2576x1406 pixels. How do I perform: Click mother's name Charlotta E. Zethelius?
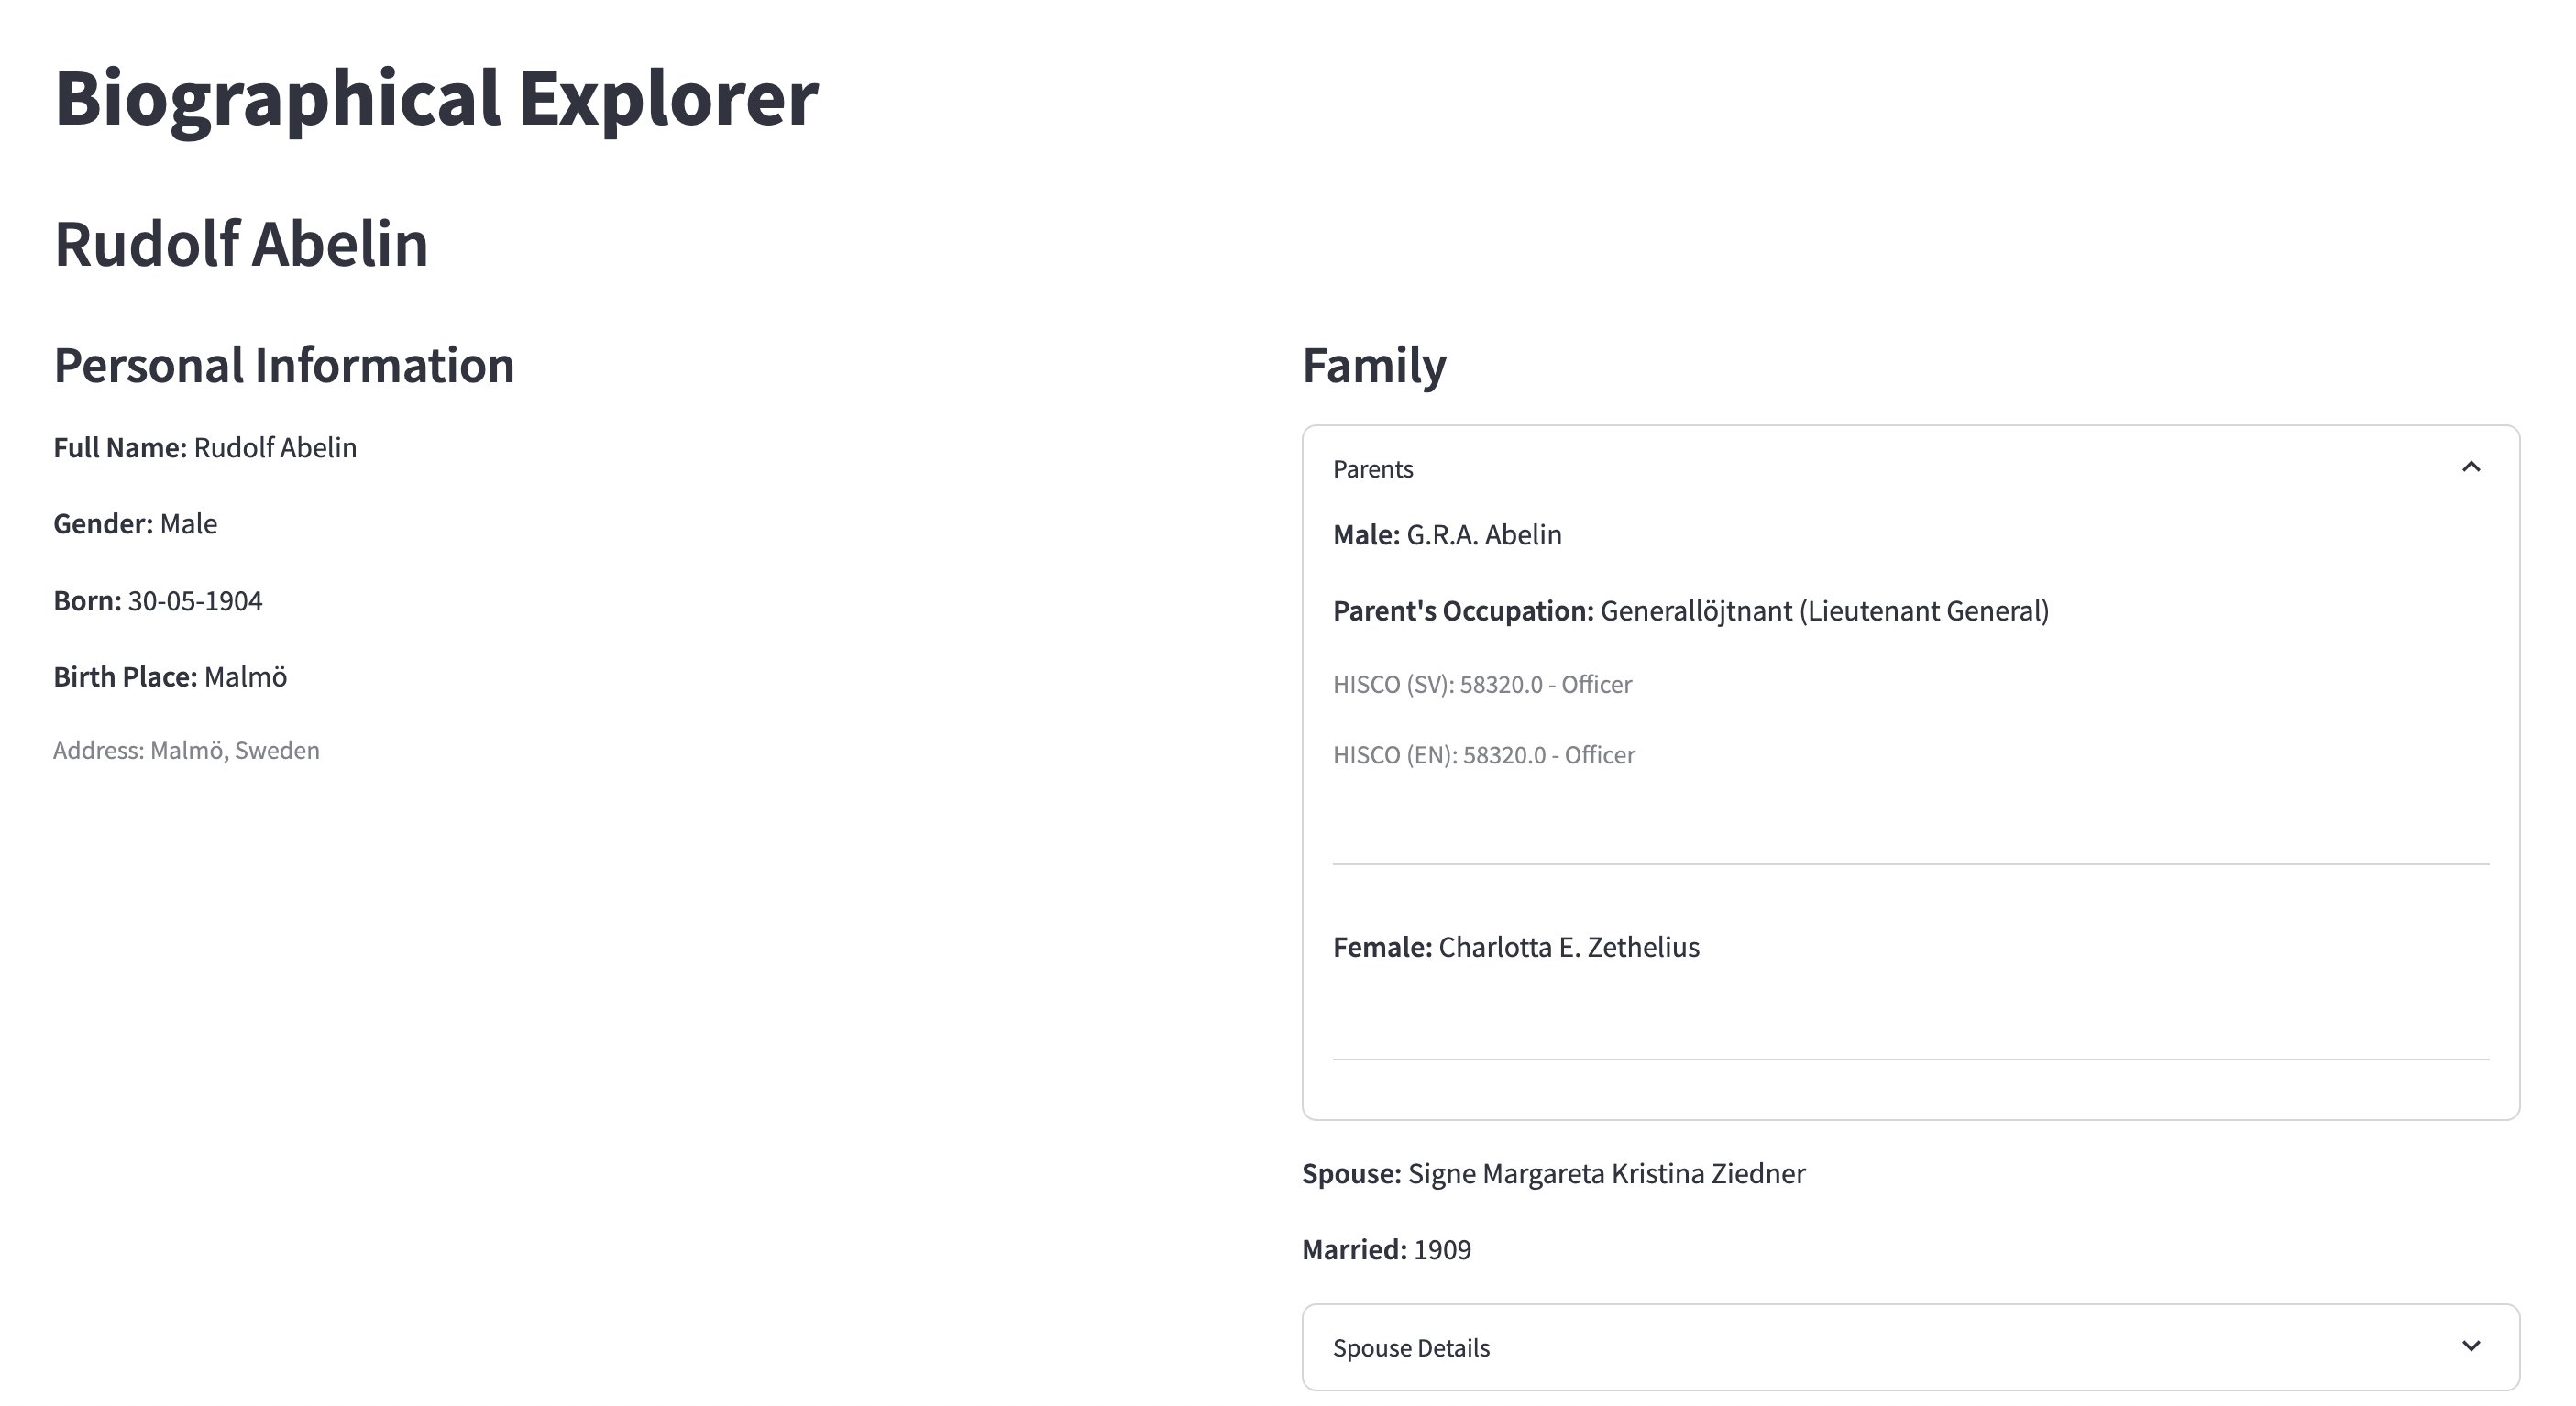(1567, 947)
